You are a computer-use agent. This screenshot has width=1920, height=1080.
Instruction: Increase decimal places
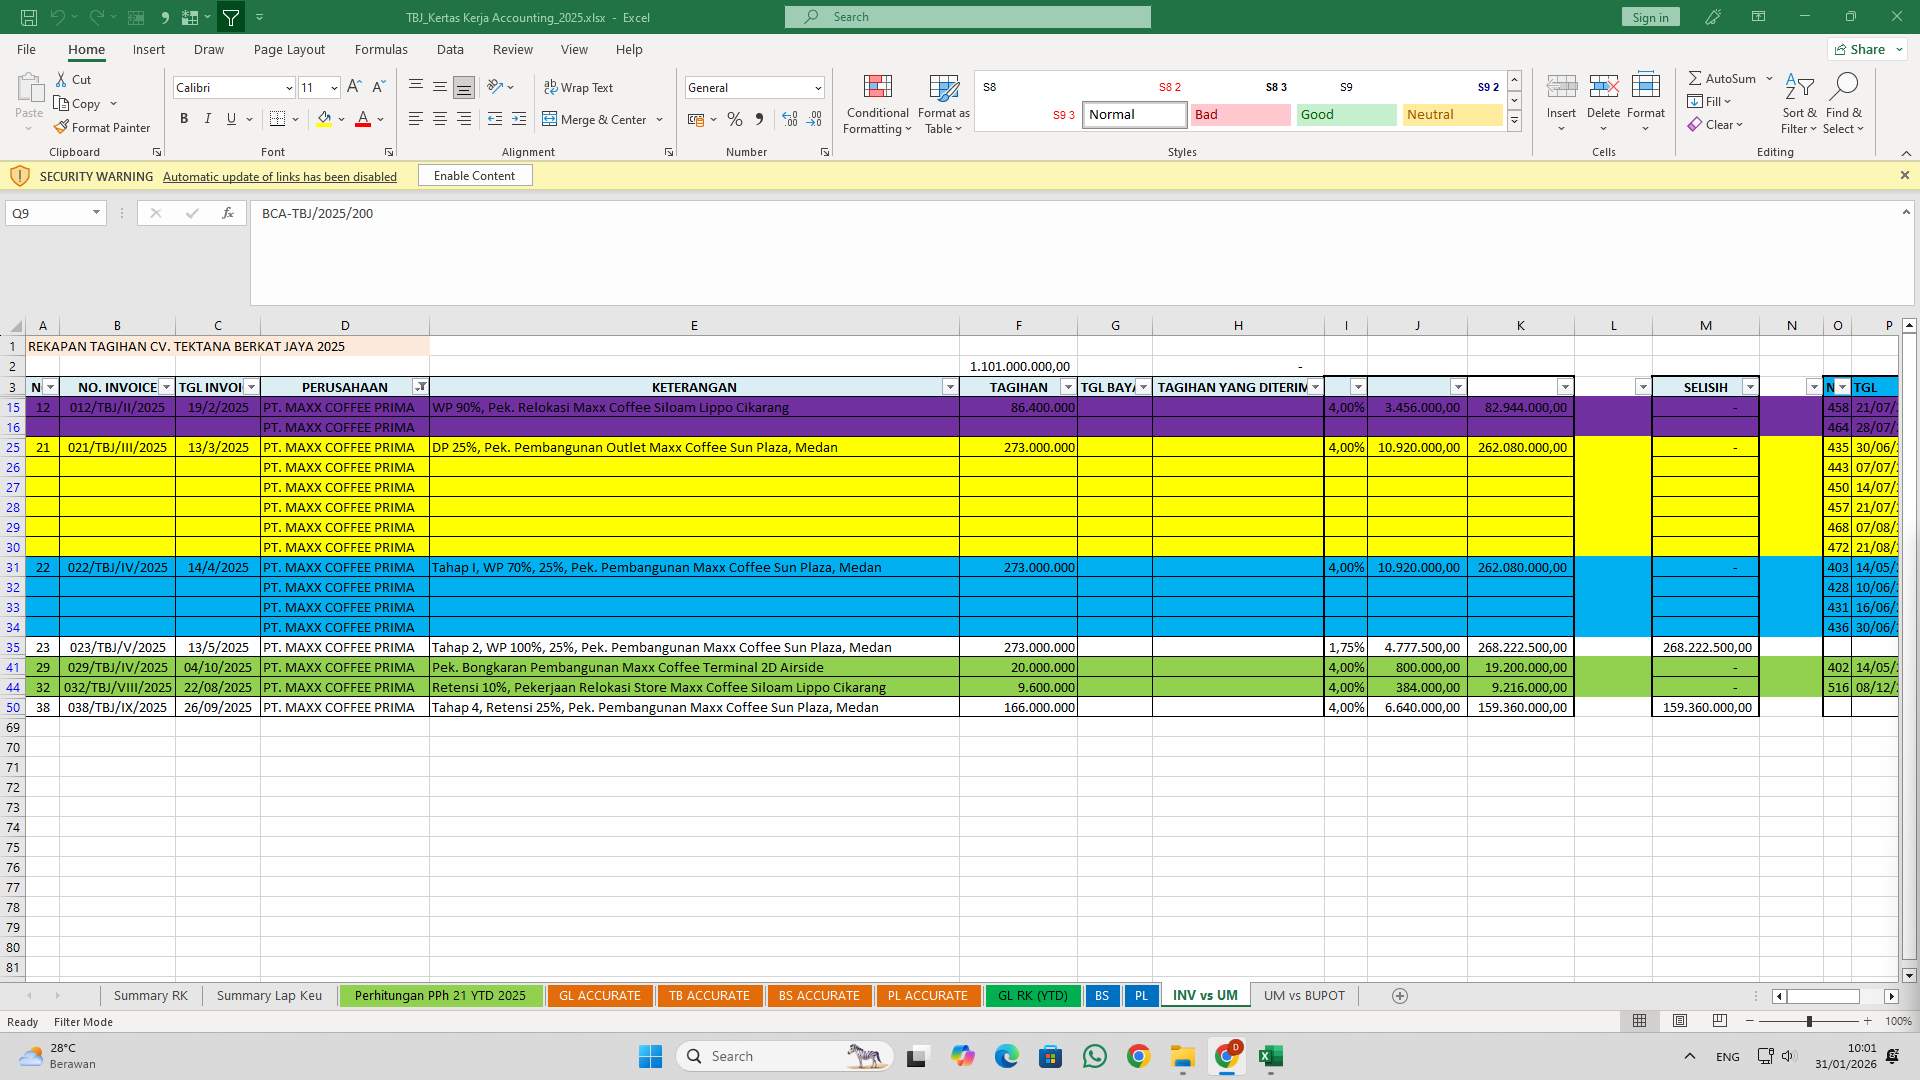pos(789,119)
